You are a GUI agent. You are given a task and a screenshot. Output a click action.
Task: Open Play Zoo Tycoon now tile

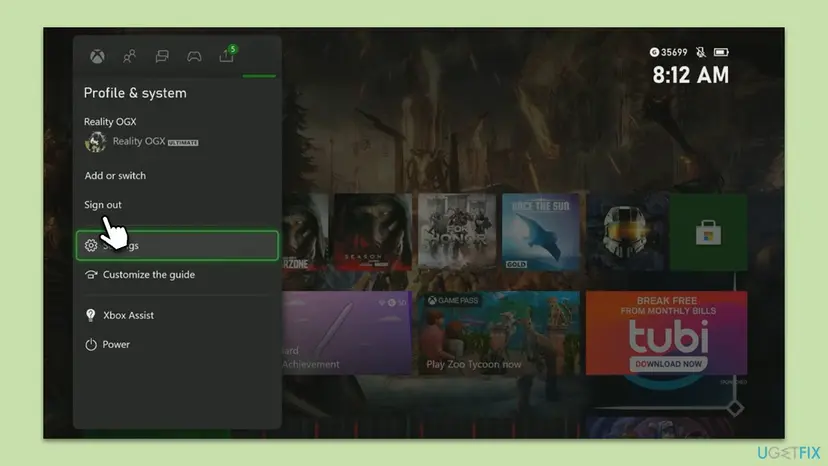point(499,333)
